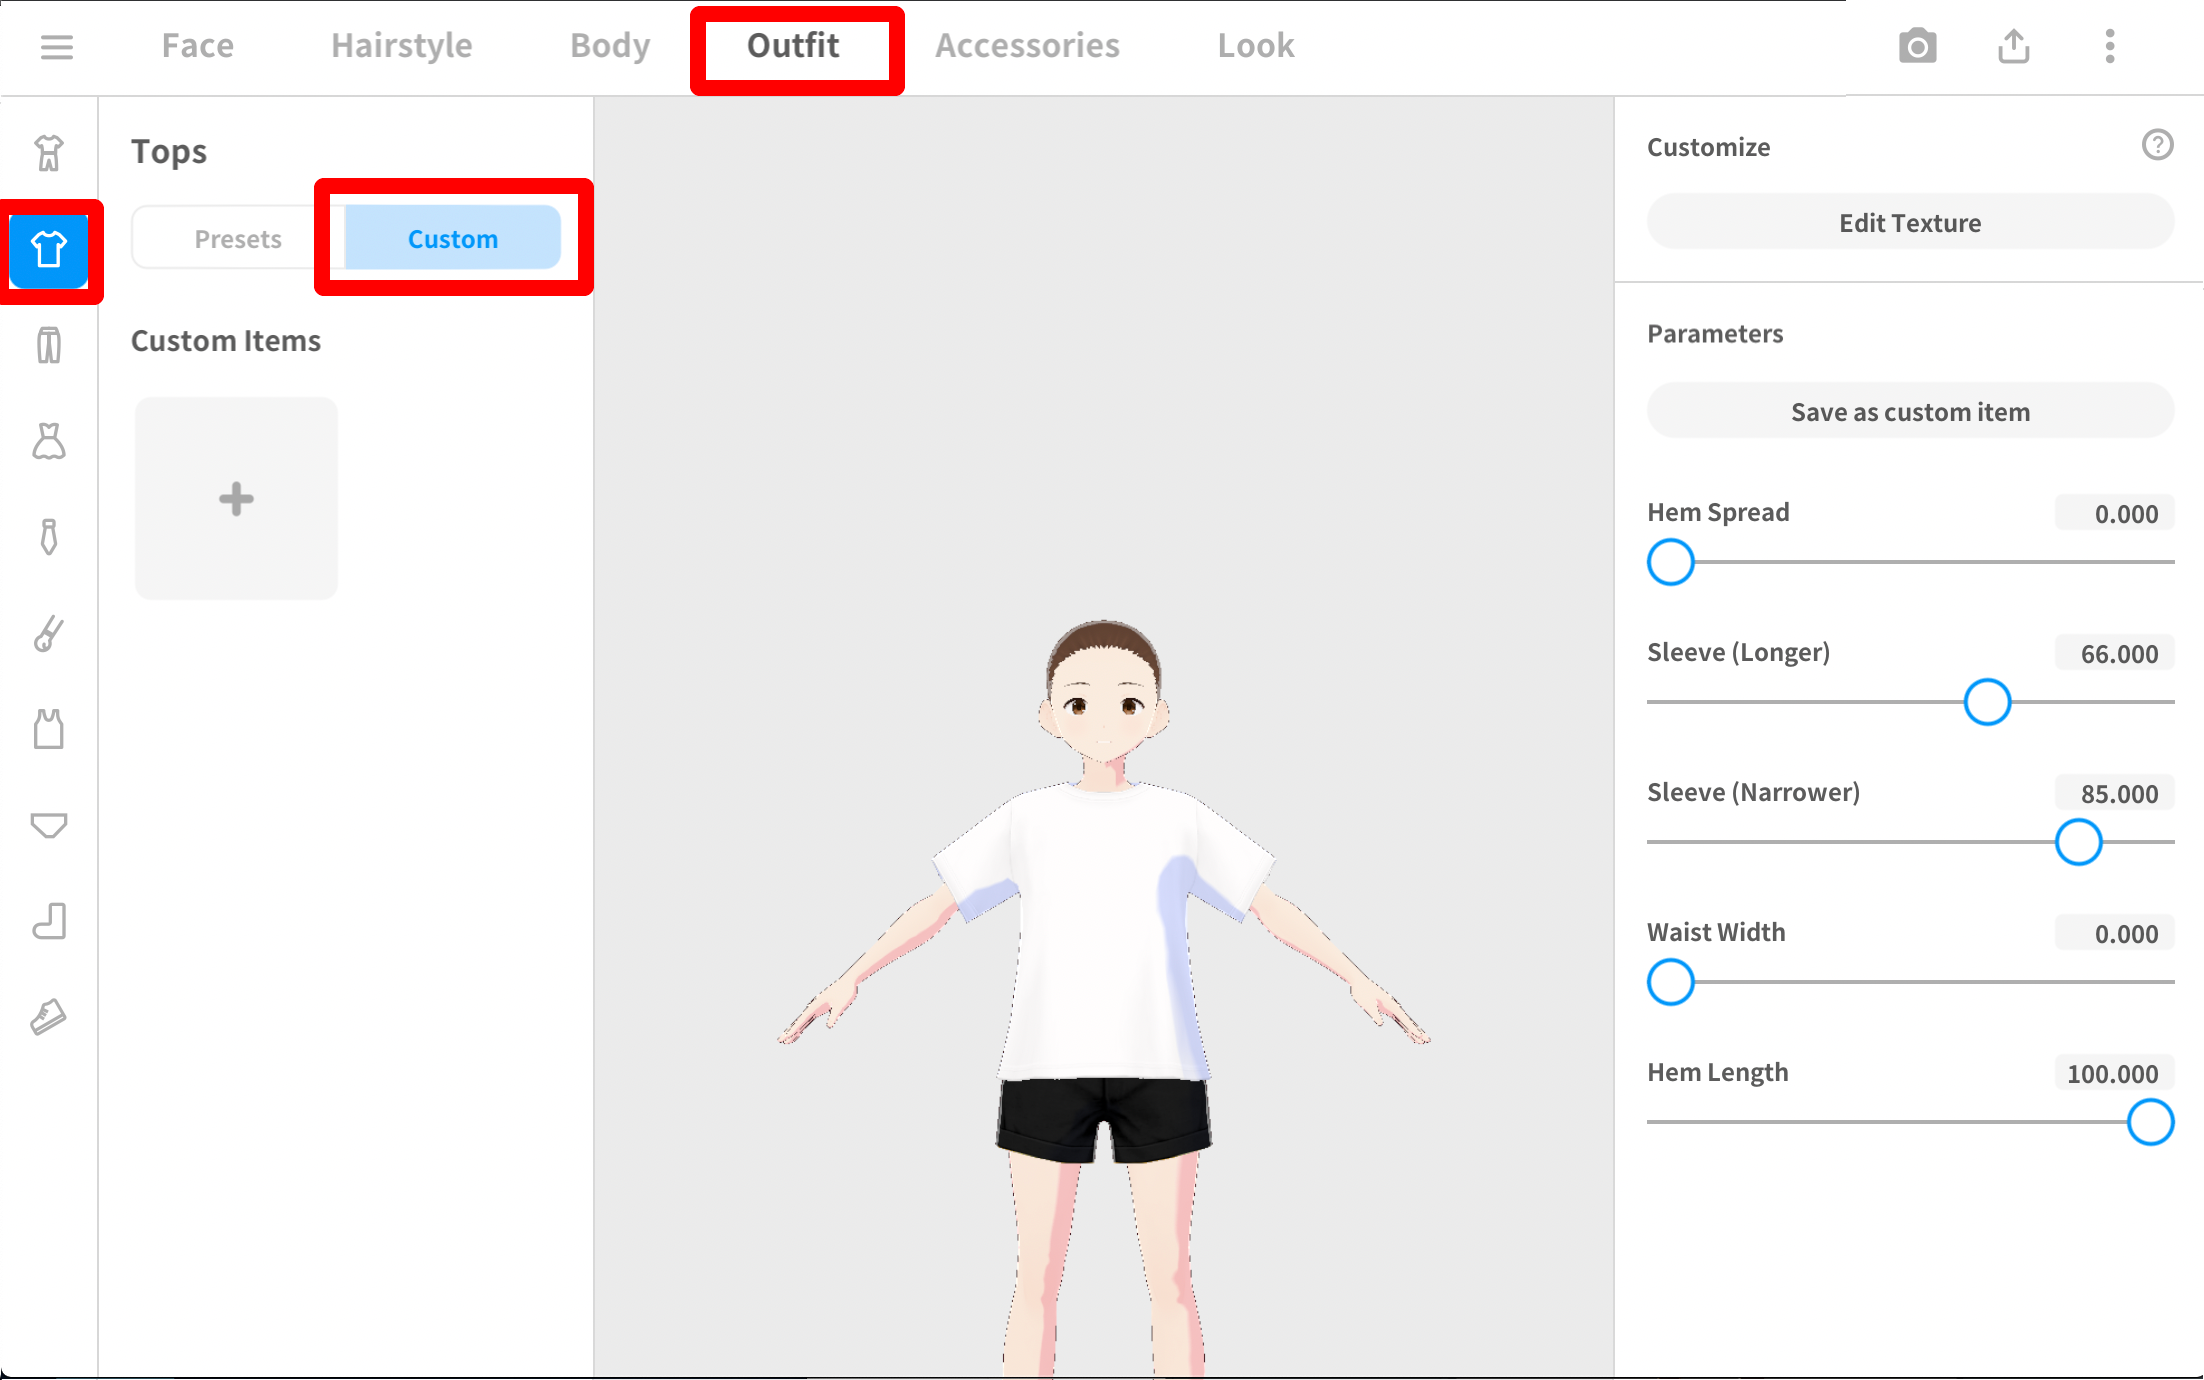Image resolution: width=2204 pixels, height=1380 pixels.
Task: Select the full outfit sidebar icon
Action: click(x=49, y=154)
